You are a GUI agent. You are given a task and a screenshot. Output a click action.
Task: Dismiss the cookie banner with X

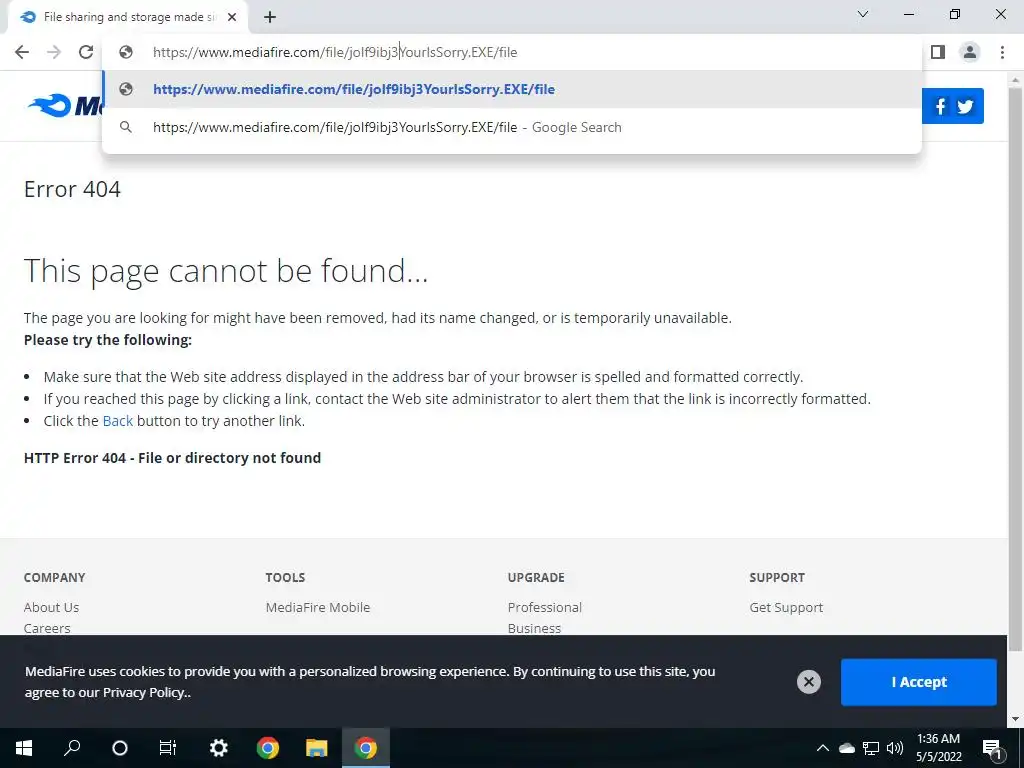[808, 682]
